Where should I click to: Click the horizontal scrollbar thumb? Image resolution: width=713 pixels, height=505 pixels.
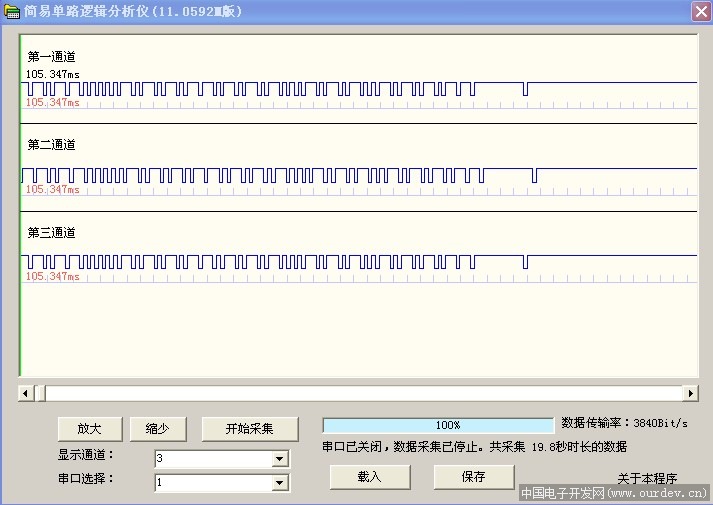tap(40, 393)
